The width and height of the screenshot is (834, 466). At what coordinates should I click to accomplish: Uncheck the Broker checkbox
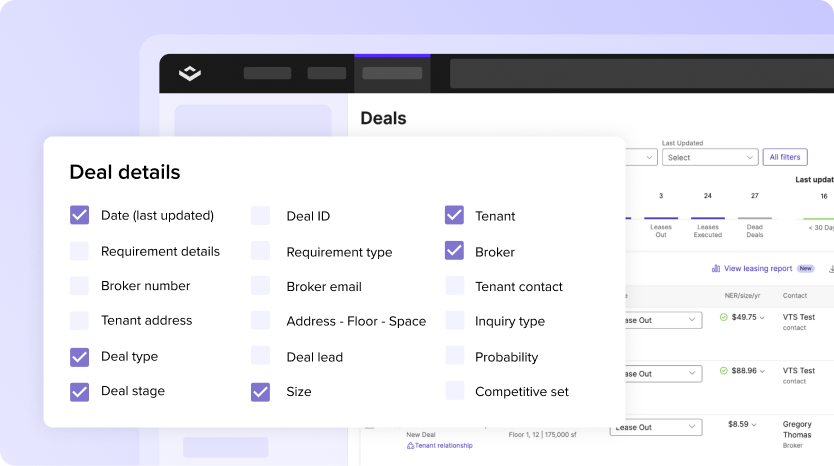[455, 251]
